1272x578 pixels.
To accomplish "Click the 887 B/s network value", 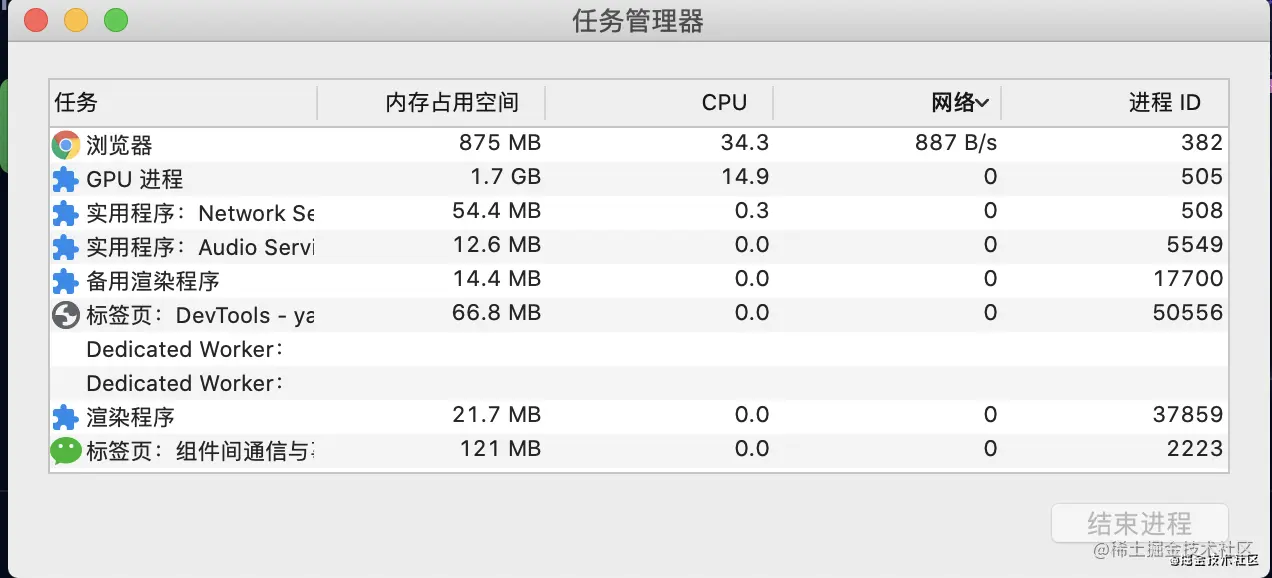I will click(955, 144).
